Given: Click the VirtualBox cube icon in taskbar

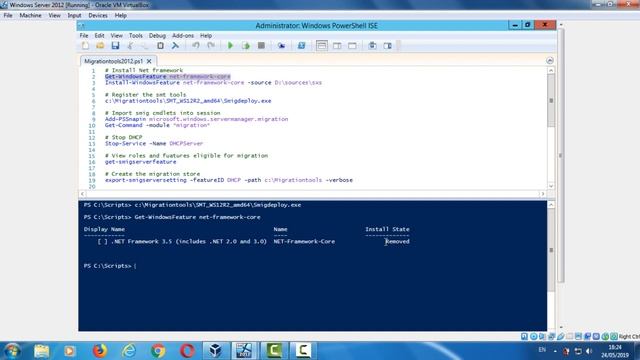Looking at the screenshot, I should click(216, 351).
